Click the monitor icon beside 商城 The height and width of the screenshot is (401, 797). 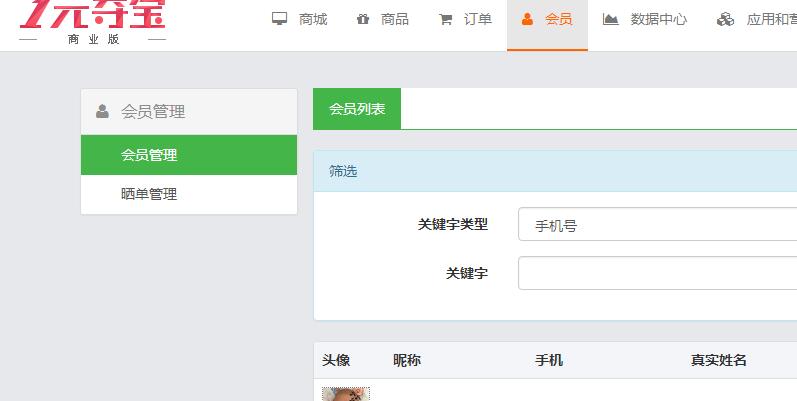(280, 19)
